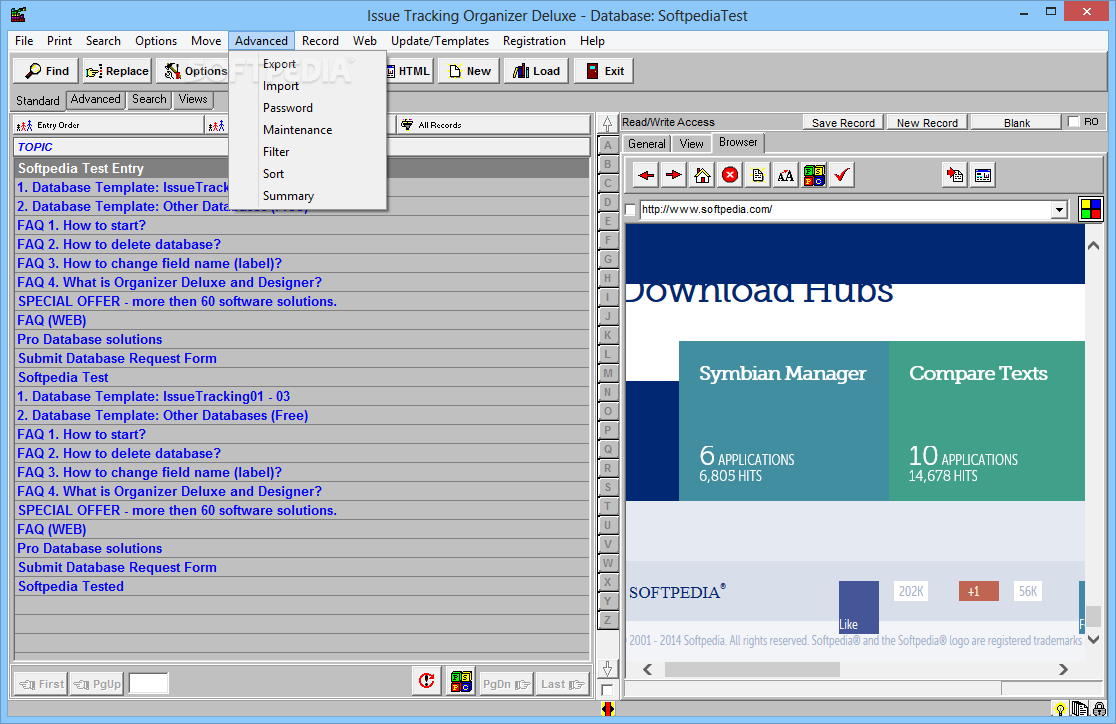This screenshot has height=724, width=1116.
Task: Click the New toolbar button
Action: pyautogui.click(x=469, y=71)
